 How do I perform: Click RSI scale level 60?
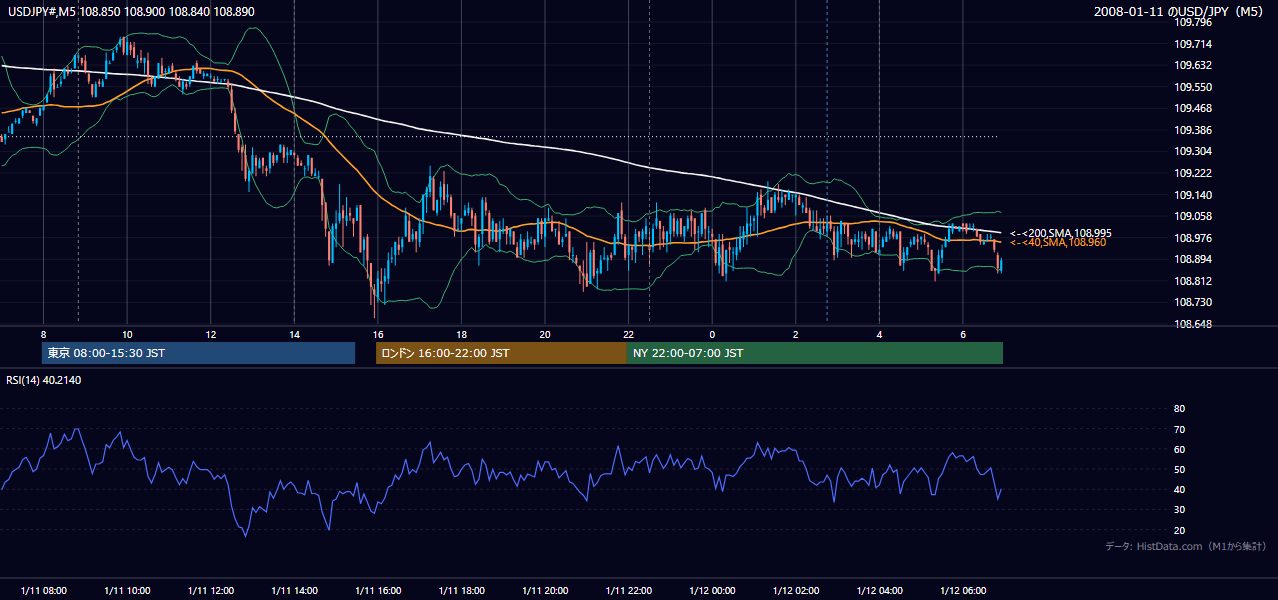pyautogui.click(x=1179, y=449)
